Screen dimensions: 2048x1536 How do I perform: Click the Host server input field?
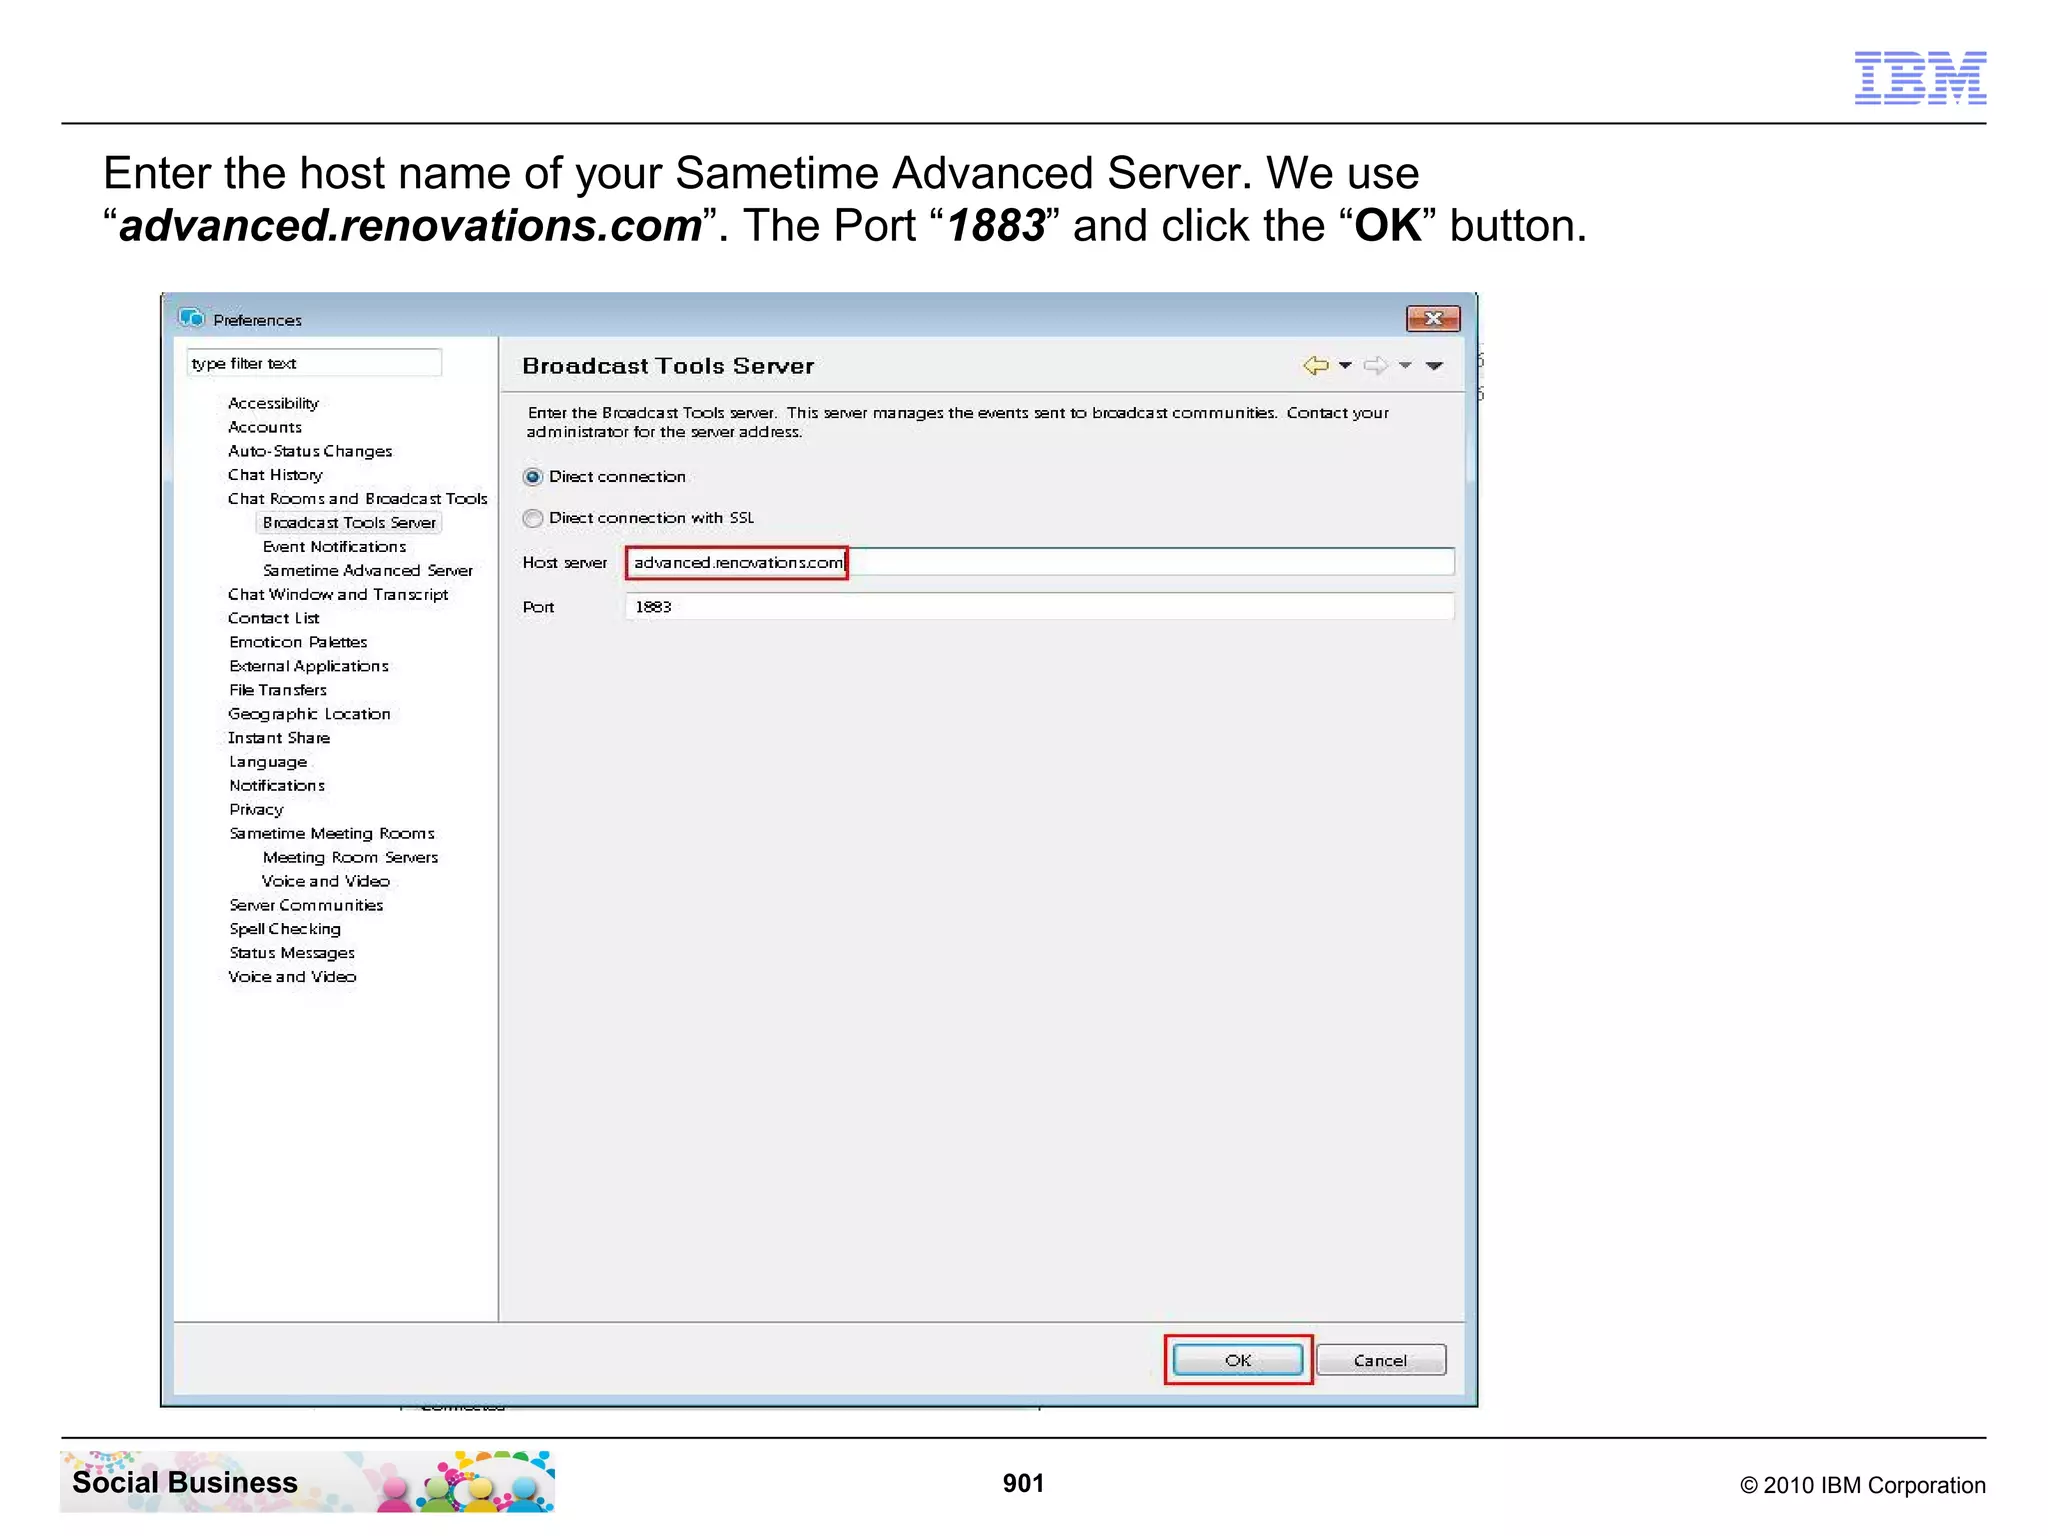point(1040,562)
